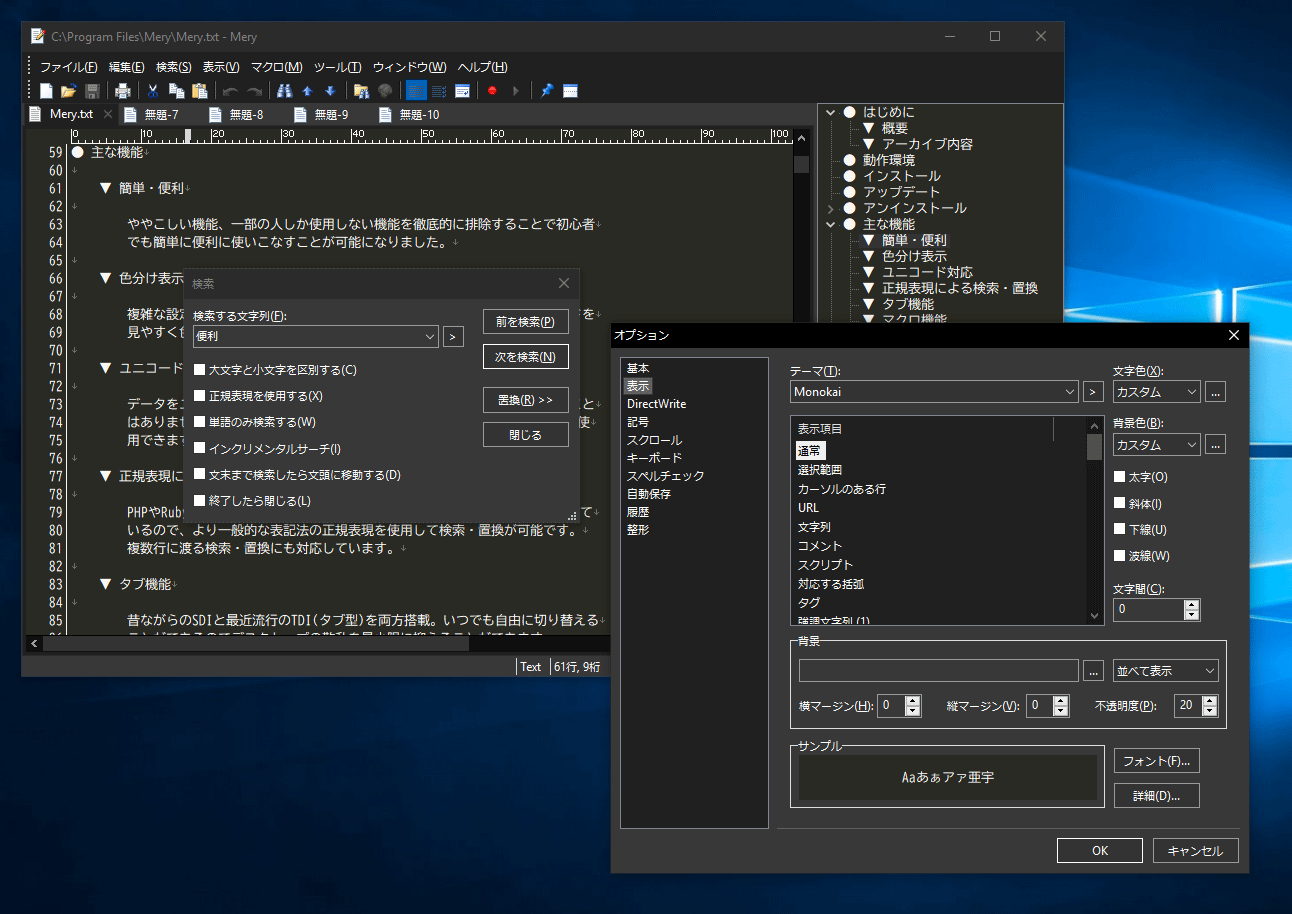Click the Print toolbar icon
Viewport: 1292px width, 914px height.
(122, 91)
